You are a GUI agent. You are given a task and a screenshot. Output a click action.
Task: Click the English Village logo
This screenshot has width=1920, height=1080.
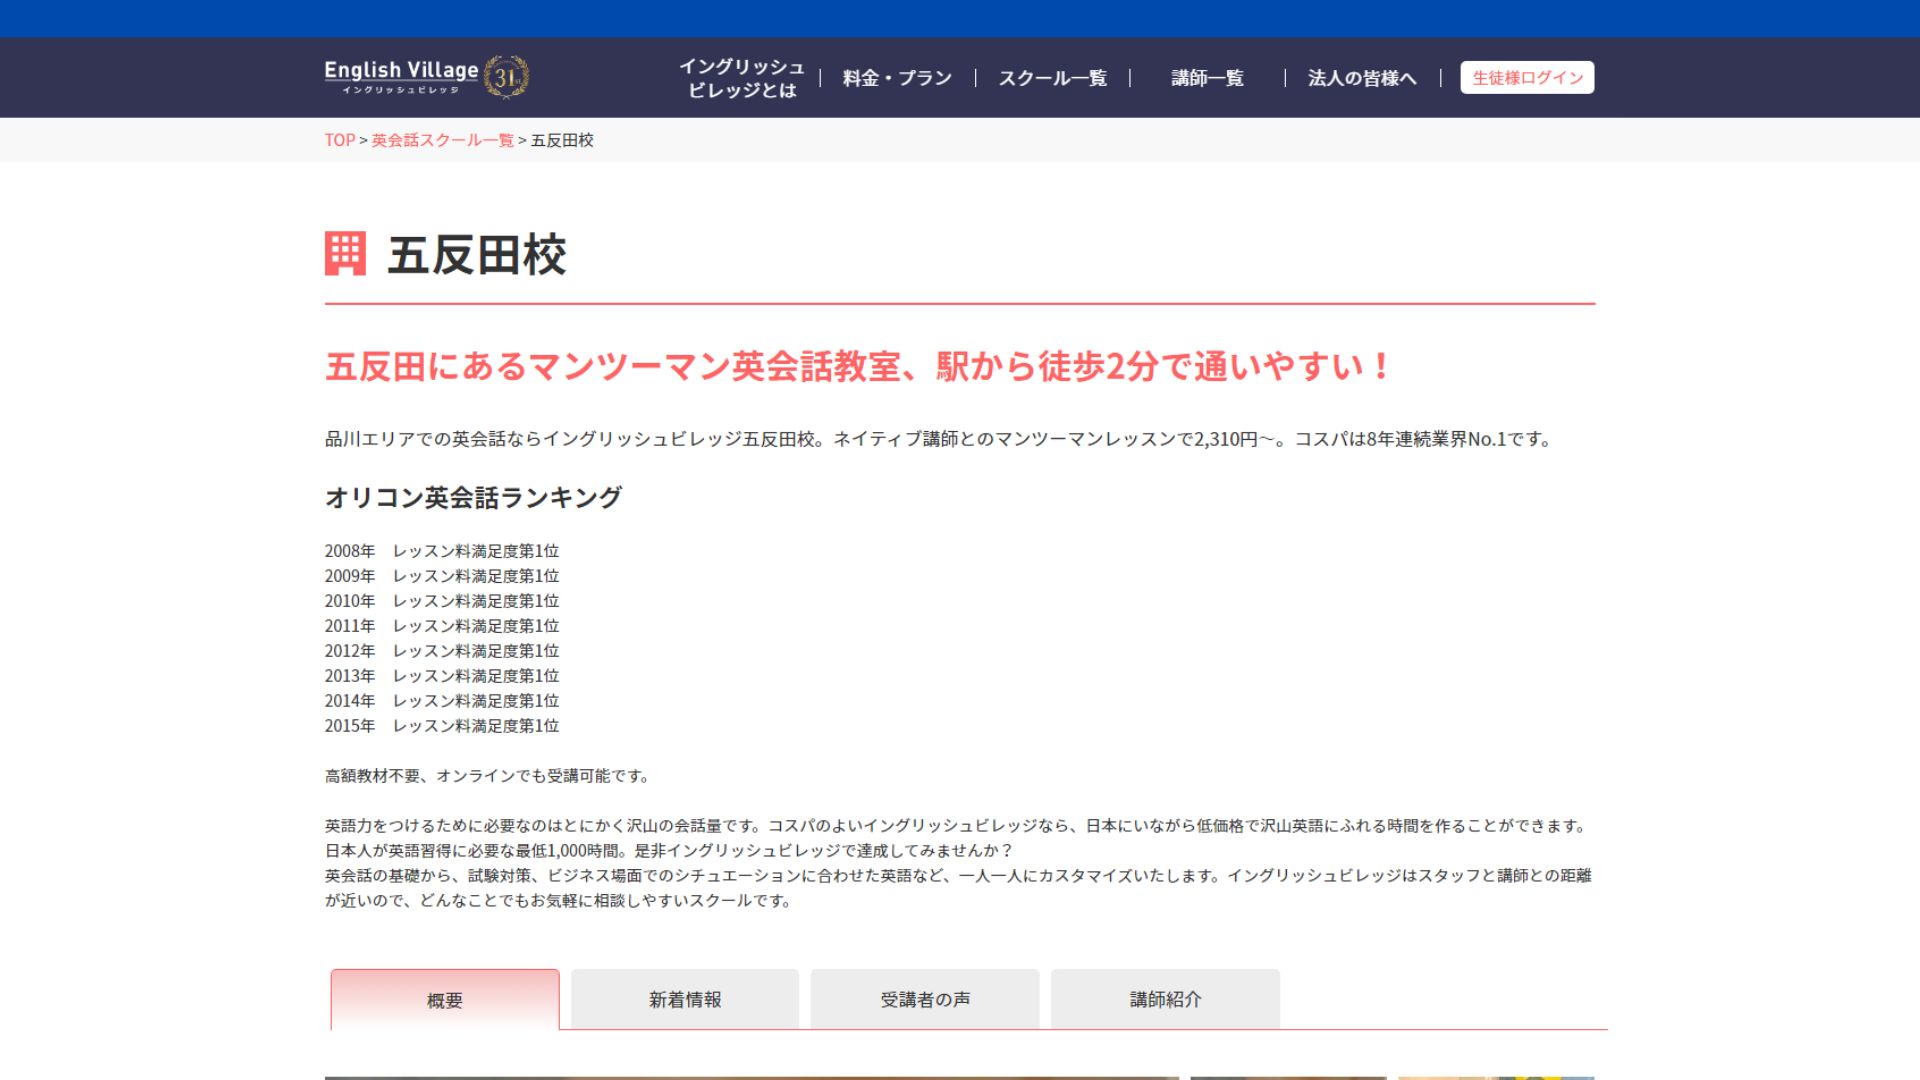coord(402,77)
